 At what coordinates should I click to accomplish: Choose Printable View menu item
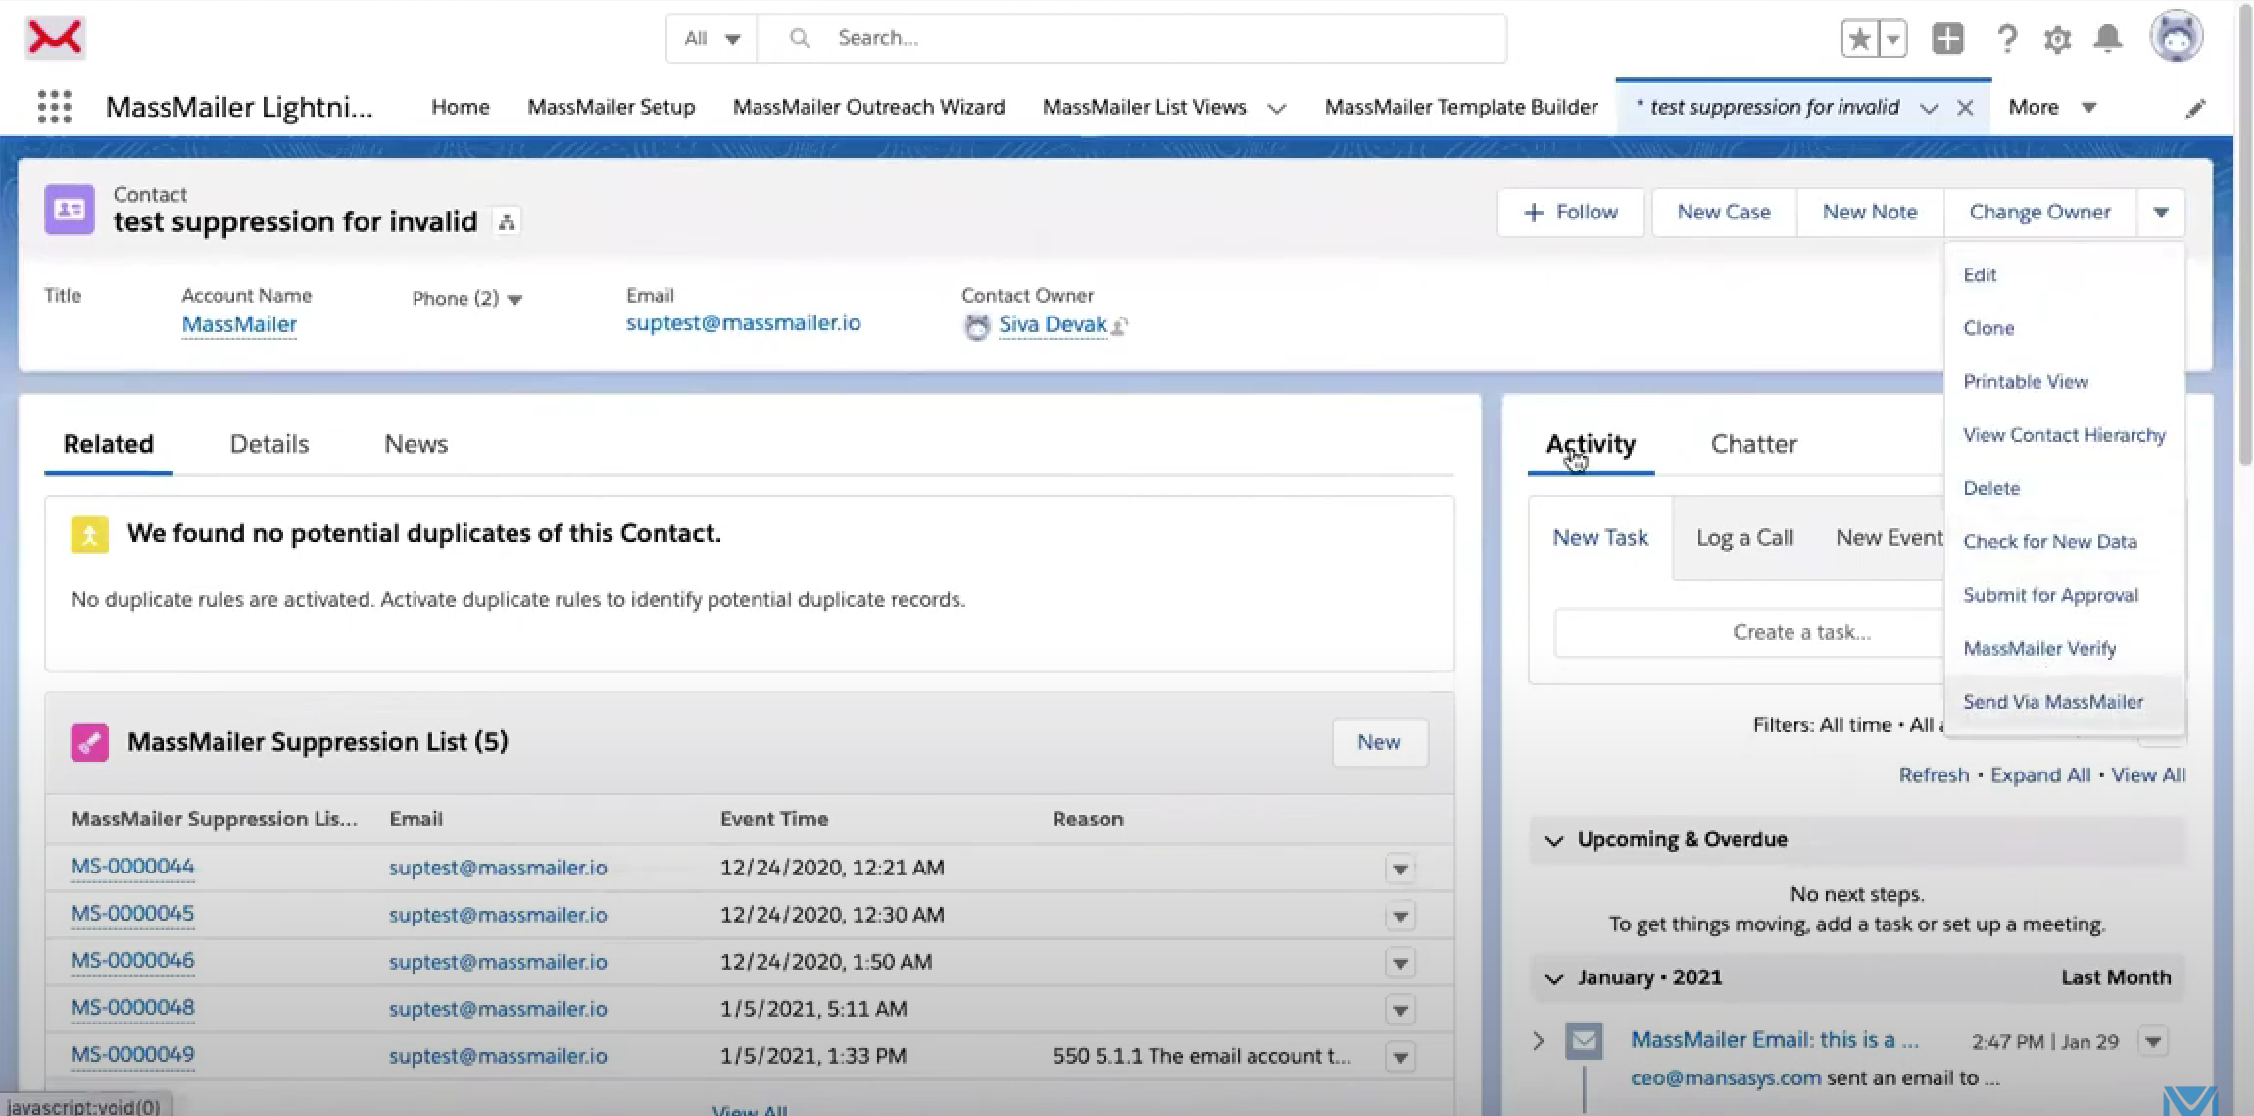click(2025, 382)
